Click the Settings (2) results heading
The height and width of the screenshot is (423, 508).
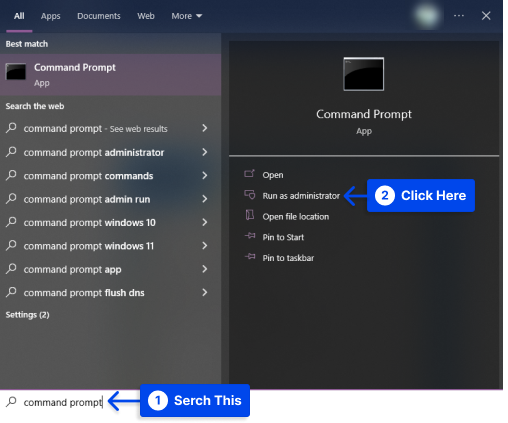click(27, 315)
